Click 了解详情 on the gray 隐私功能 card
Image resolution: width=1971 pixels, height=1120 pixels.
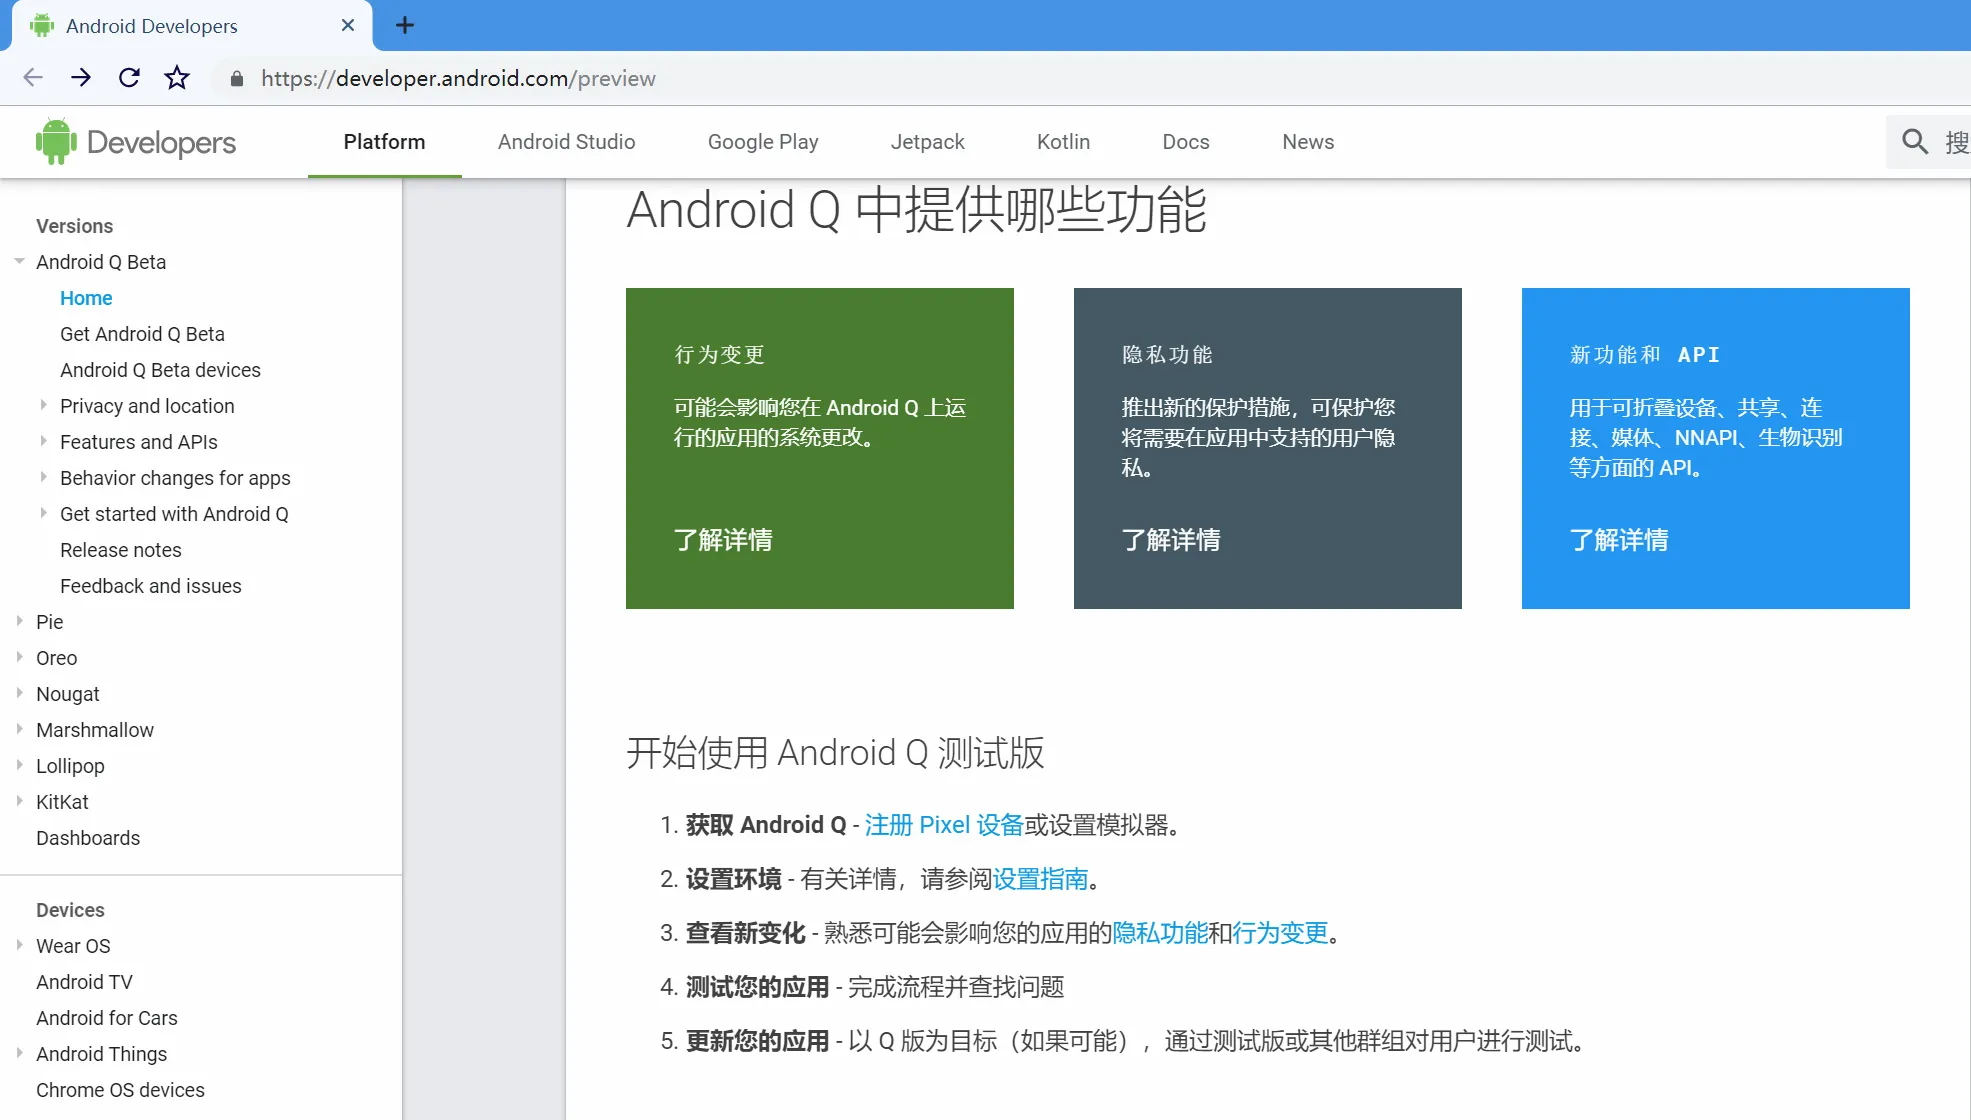point(1171,540)
